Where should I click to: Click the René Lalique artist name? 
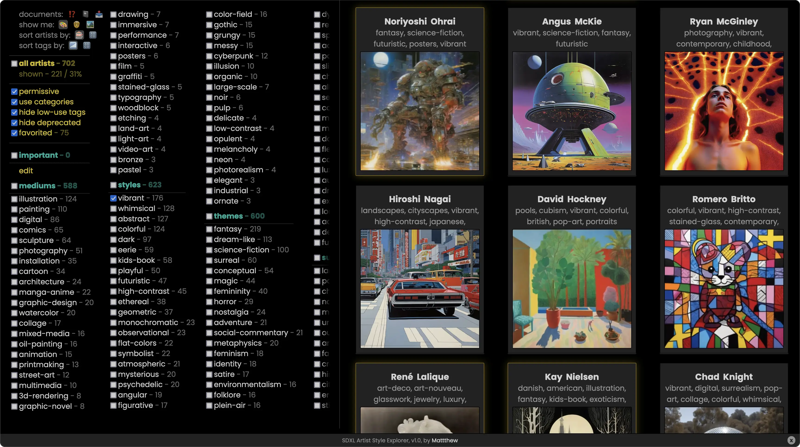click(419, 377)
